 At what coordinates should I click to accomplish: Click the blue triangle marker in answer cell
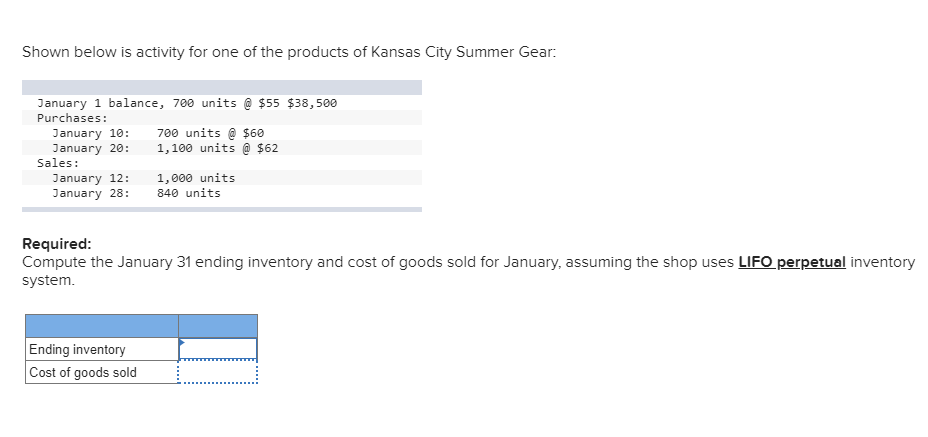pyautogui.click(x=182, y=342)
